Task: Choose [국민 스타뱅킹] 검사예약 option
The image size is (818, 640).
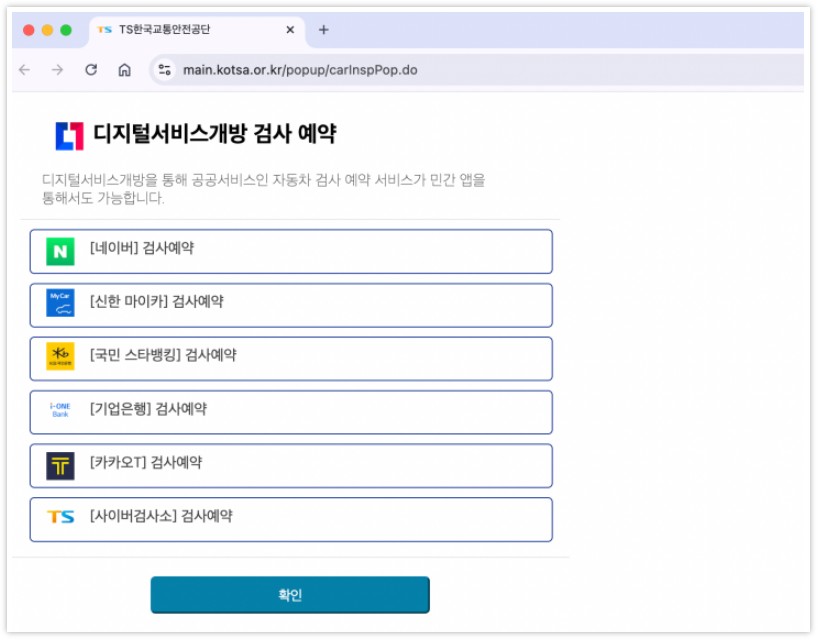Action: coord(291,359)
